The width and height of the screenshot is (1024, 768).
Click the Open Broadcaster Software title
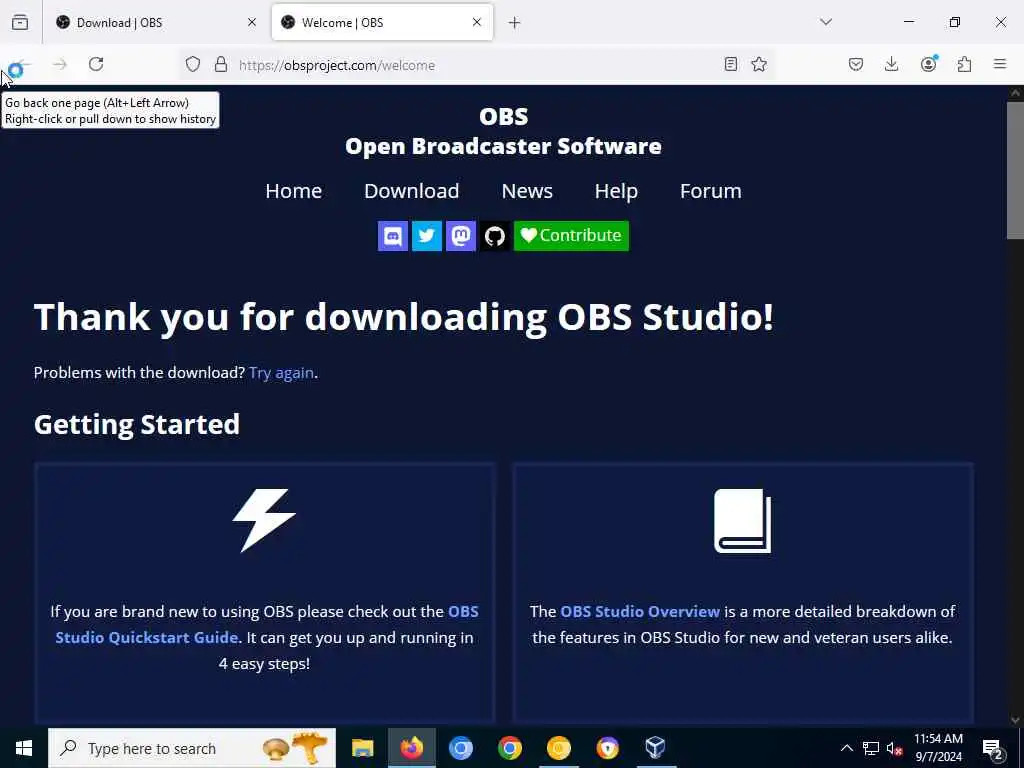point(503,146)
